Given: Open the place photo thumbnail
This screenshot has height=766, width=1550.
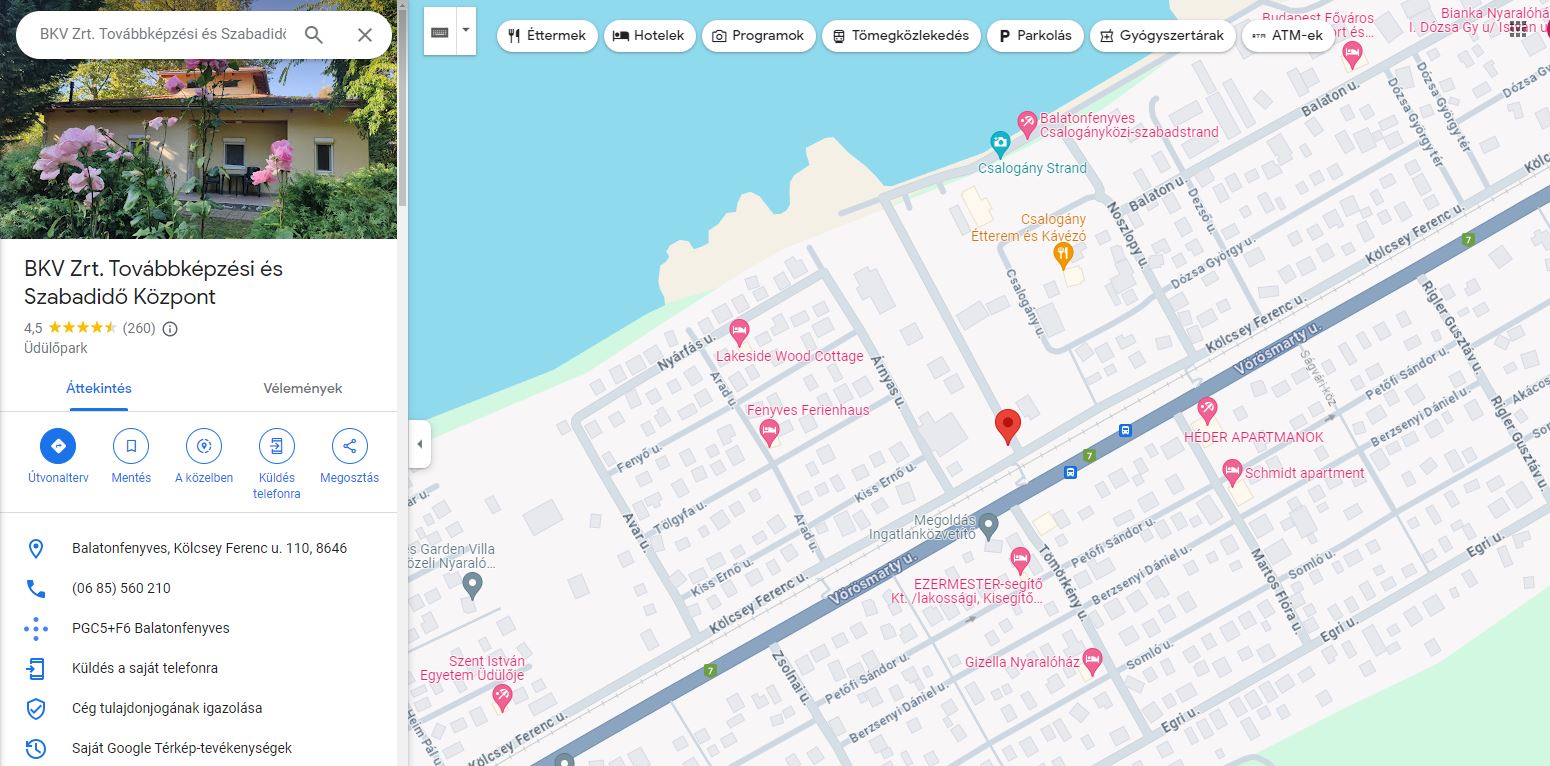Looking at the screenshot, I should pyautogui.click(x=198, y=120).
